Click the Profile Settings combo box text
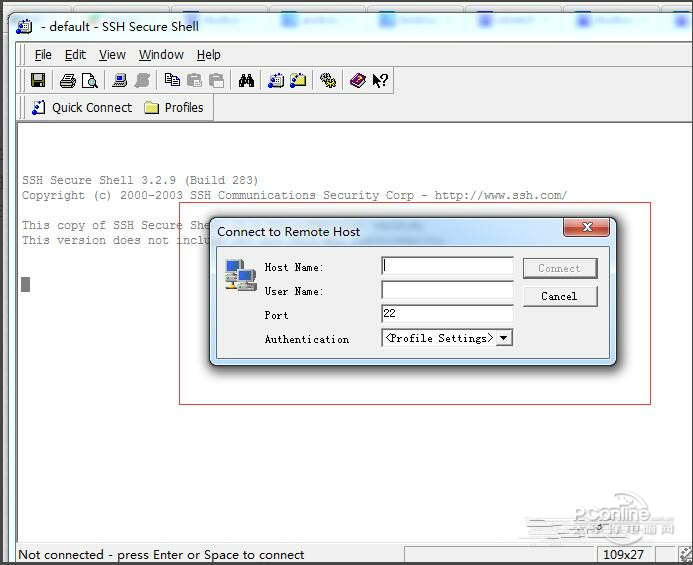The width and height of the screenshot is (693, 565). click(x=439, y=338)
